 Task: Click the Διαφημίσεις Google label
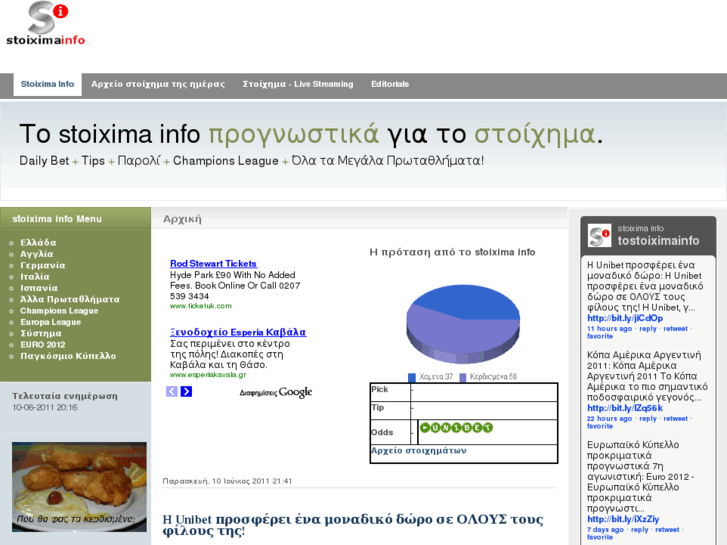click(x=276, y=392)
